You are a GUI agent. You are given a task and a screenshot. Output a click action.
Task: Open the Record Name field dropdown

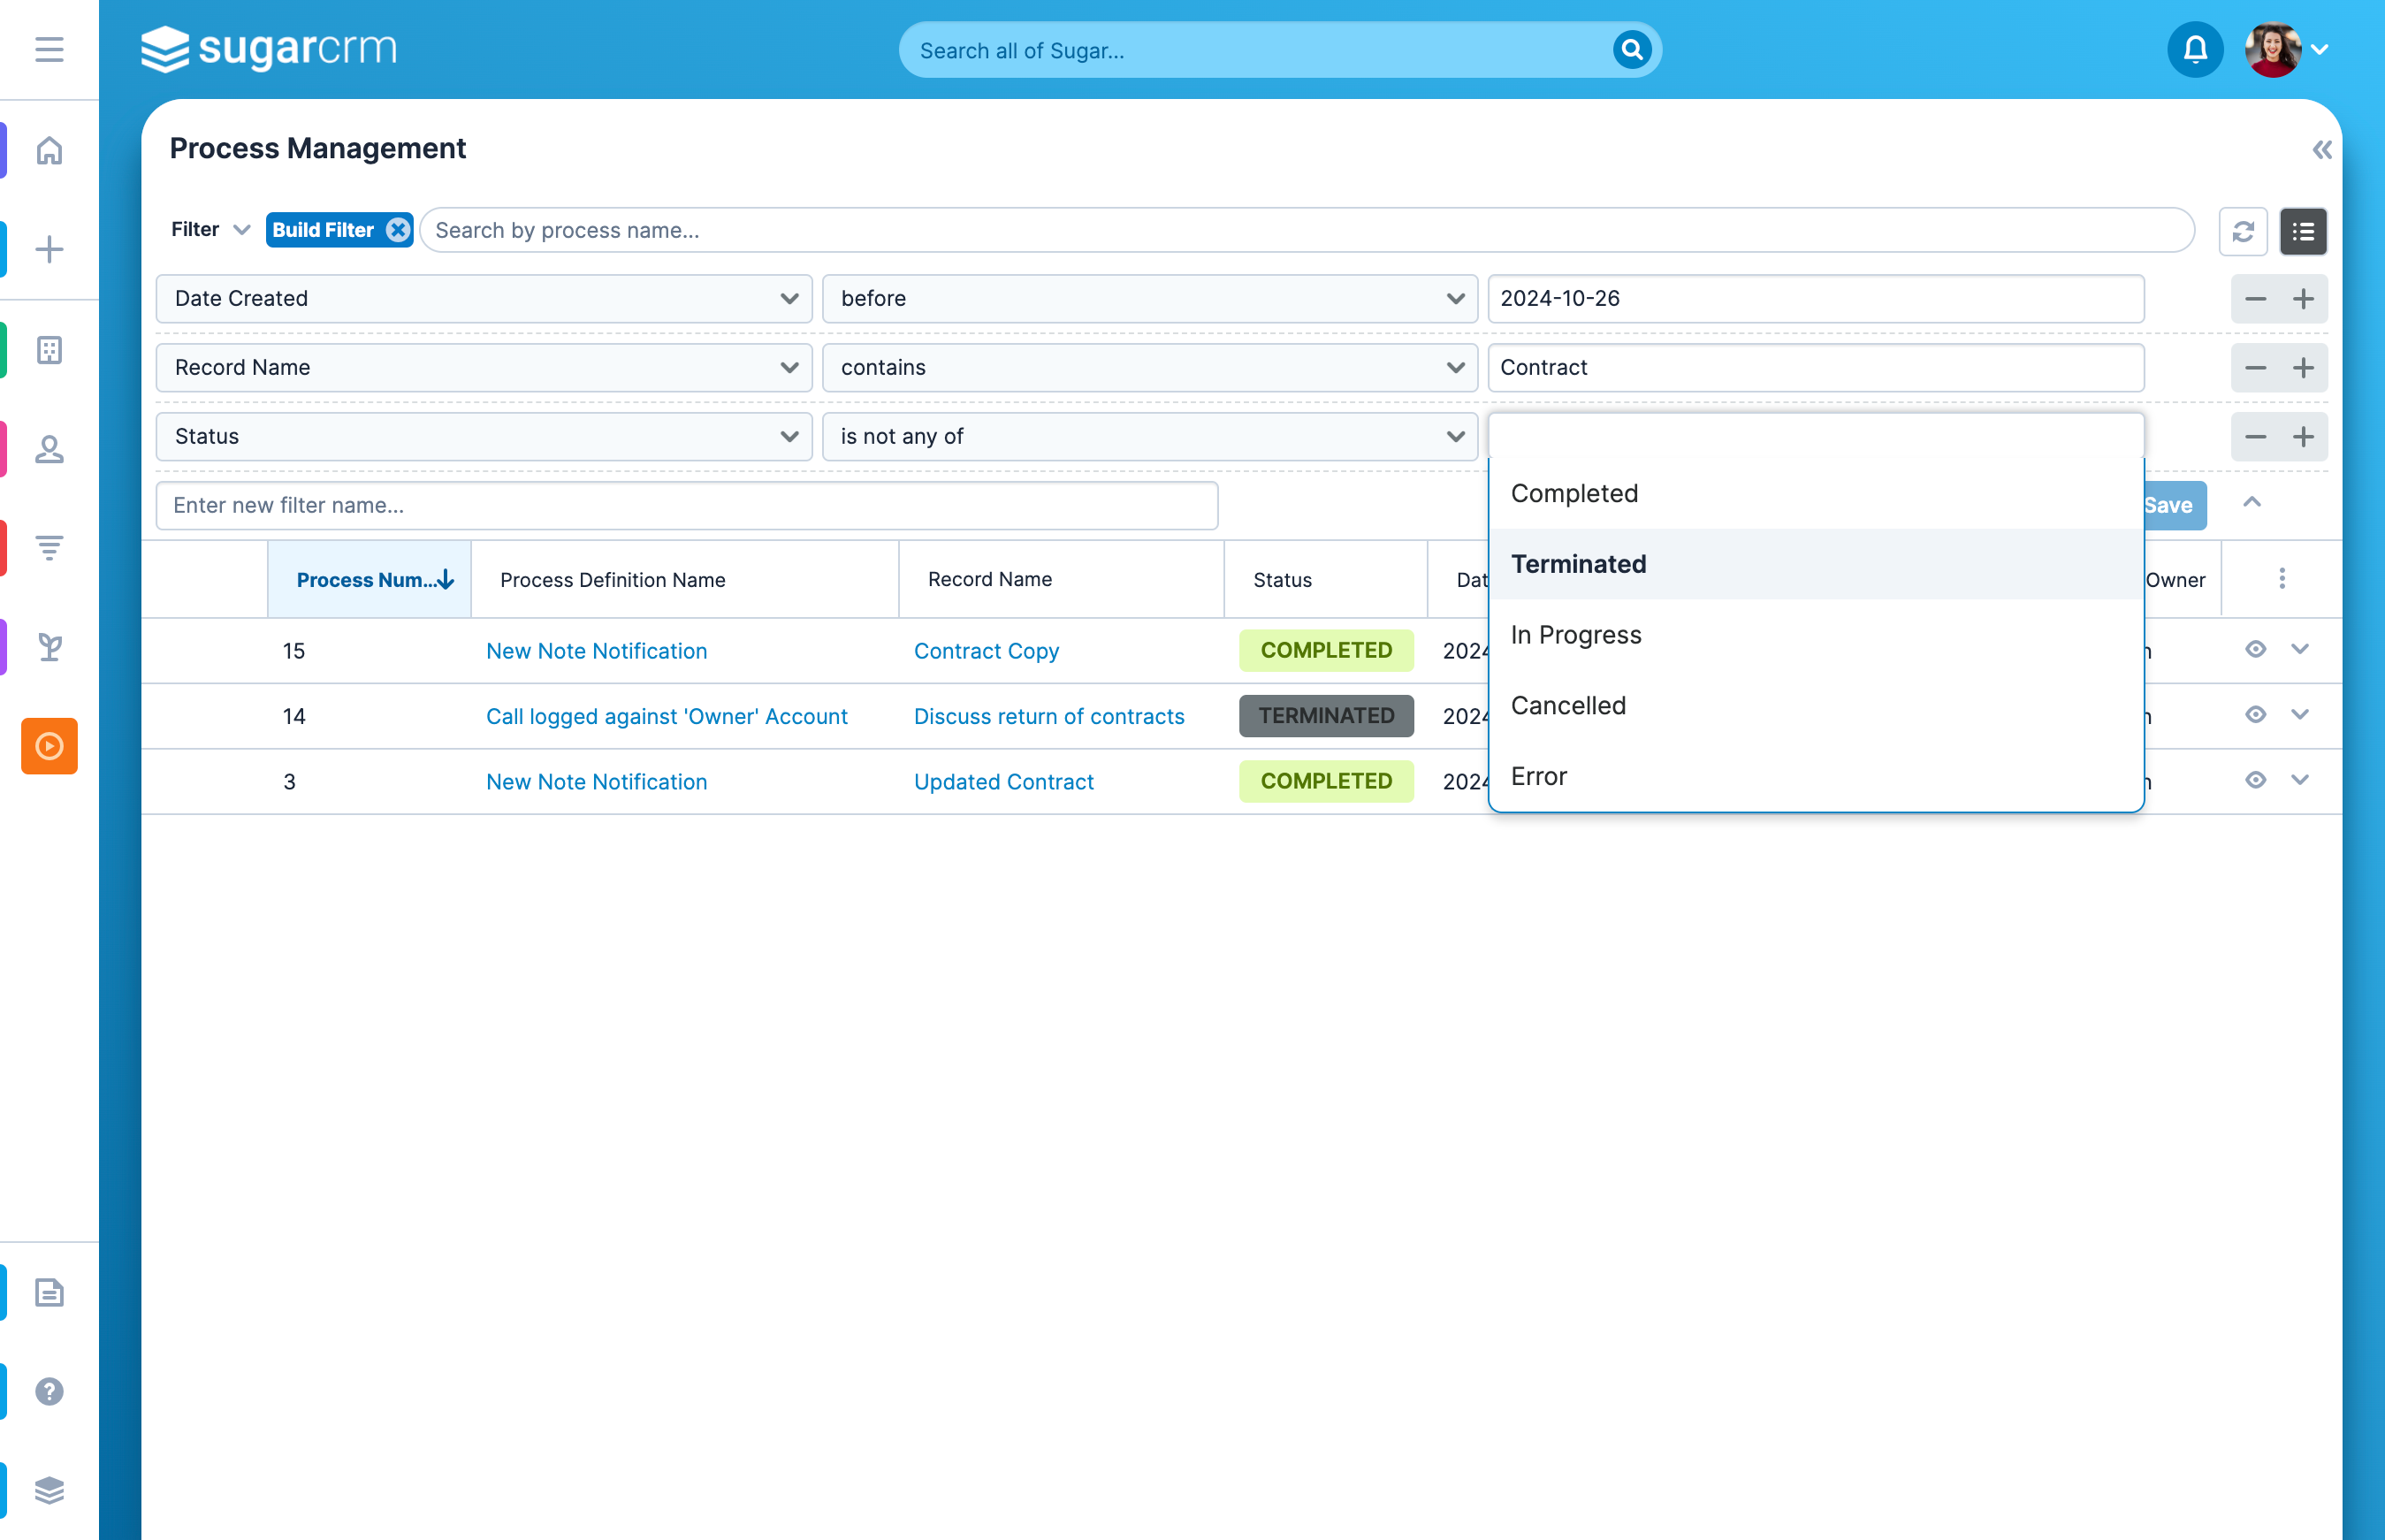[x=484, y=368]
